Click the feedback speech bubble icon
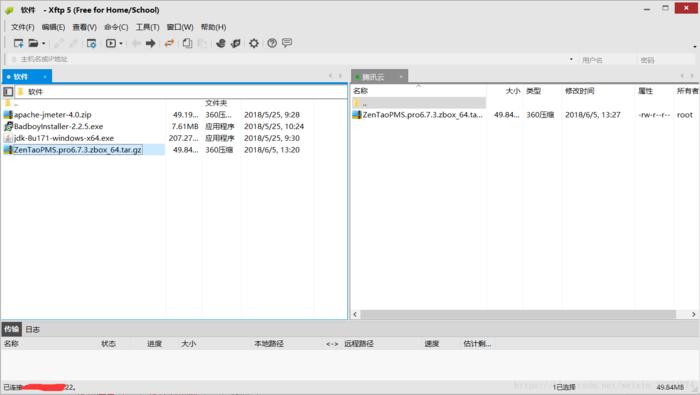This screenshot has width=700, height=395. (x=287, y=43)
